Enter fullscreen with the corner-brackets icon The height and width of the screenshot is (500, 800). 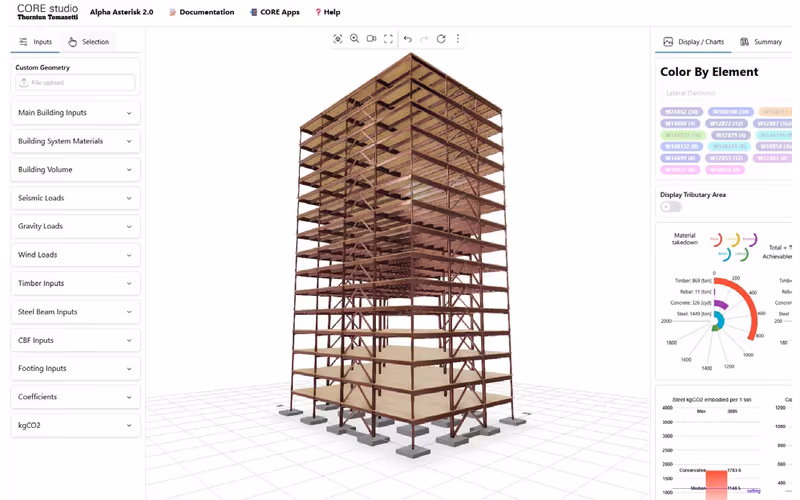click(x=388, y=39)
